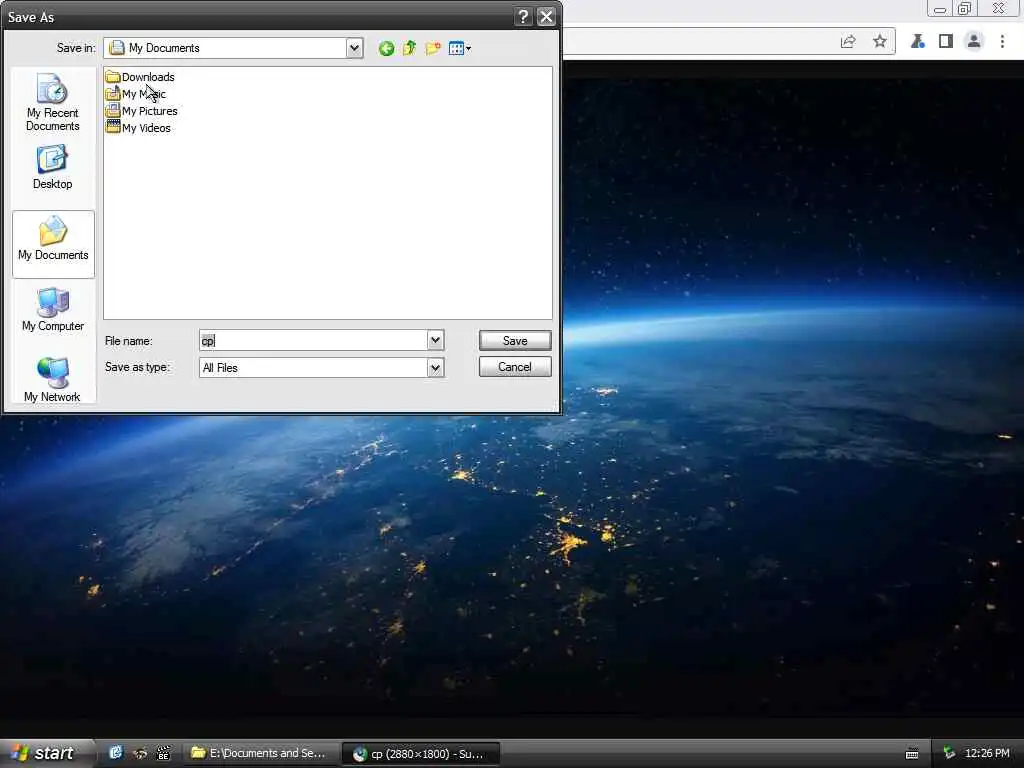Select the My Music folder
The width and height of the screenshot is (1024, 768).
(136, 94)
